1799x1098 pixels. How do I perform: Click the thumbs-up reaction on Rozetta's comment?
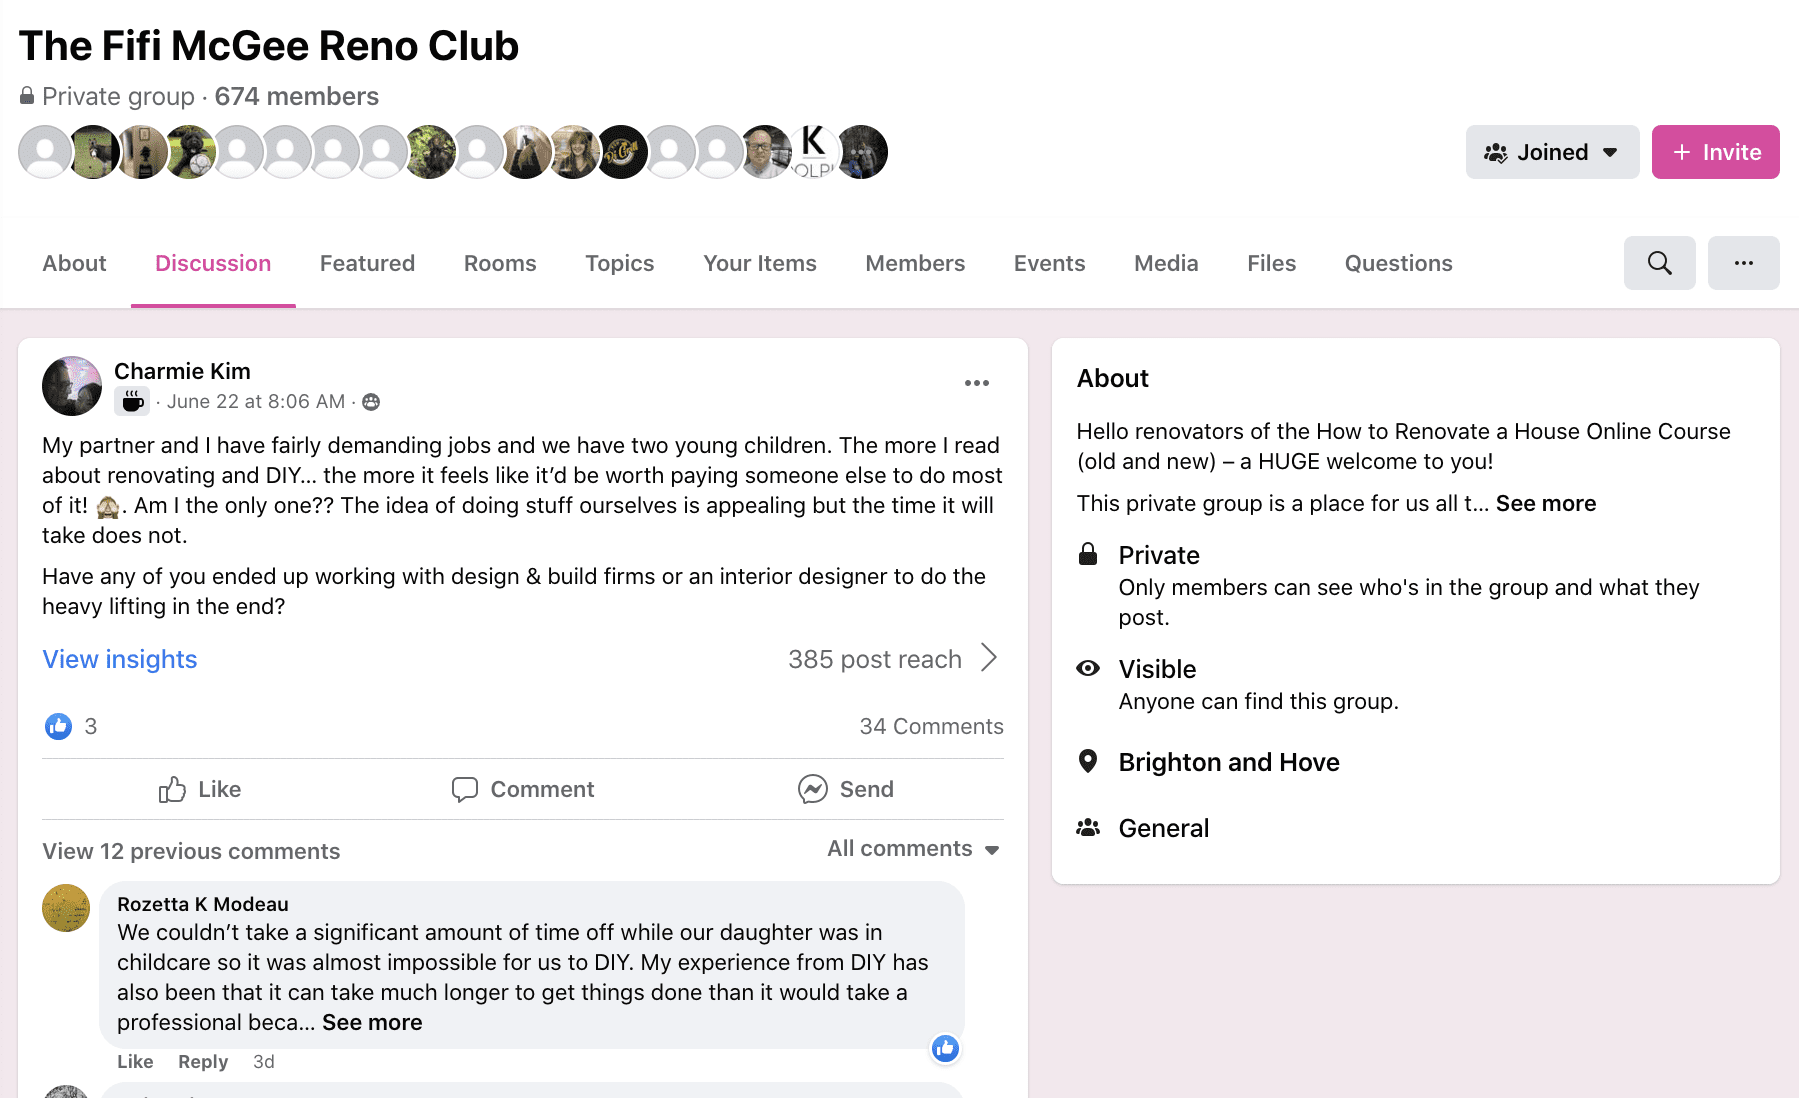coord(945,1049)
